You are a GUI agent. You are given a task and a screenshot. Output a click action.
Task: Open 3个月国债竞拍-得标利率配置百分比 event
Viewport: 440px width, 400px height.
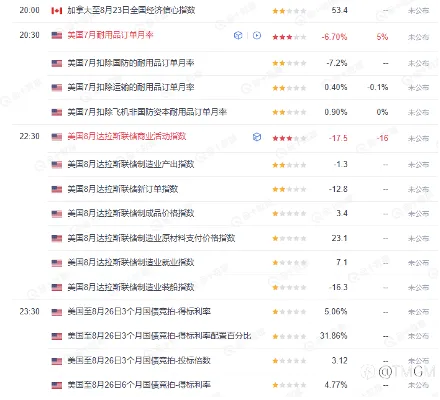point(159,336)
